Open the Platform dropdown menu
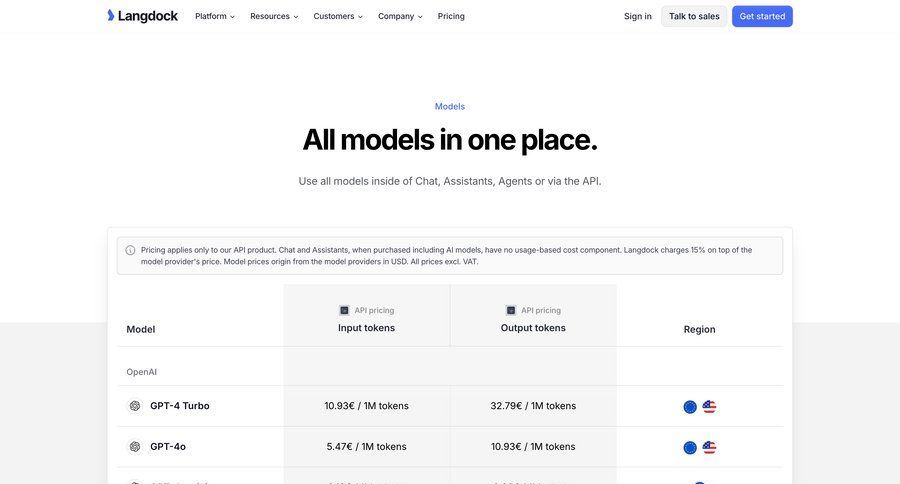The image size is (900, 484). pyautogui.click(x=215, y=16)
